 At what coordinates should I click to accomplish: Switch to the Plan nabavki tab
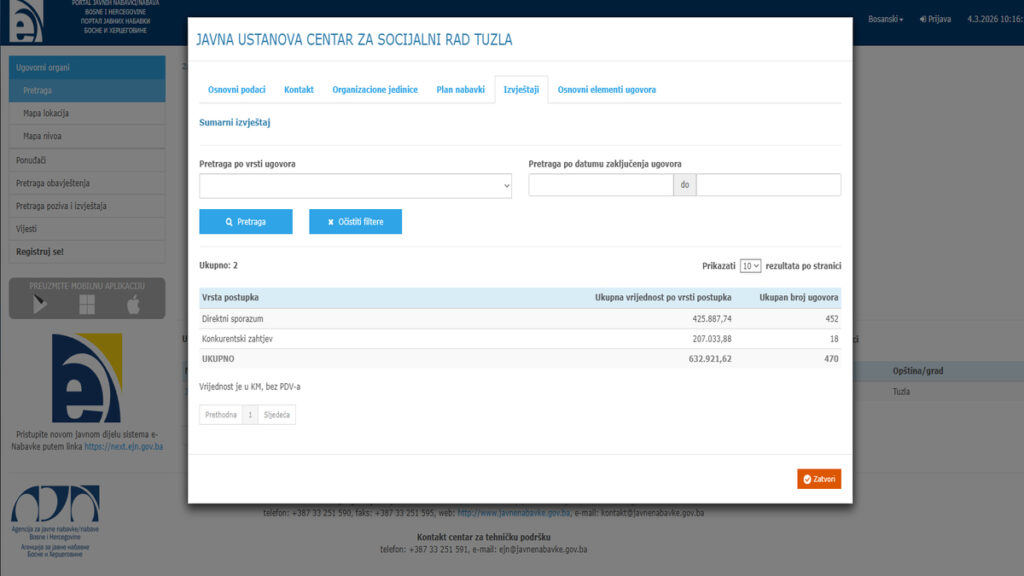(460, 90)
